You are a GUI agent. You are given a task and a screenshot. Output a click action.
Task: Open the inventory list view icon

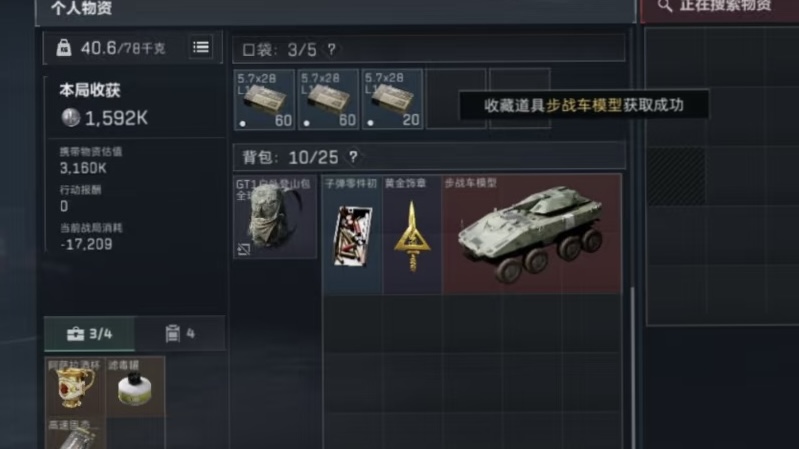pos(201,47)
